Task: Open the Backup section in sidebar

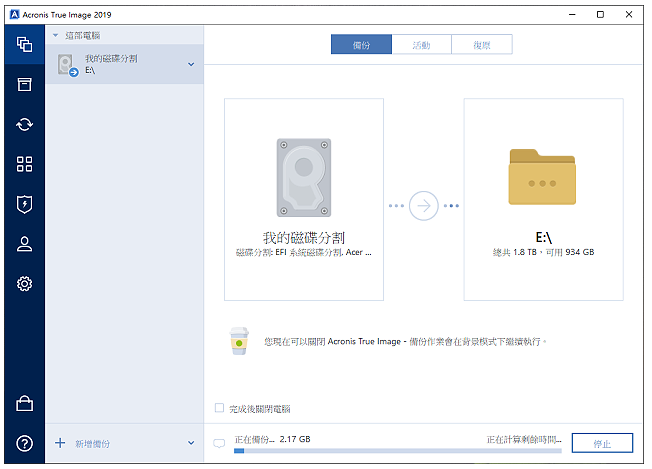Action: pyautogui.click(x=25, y=44)
